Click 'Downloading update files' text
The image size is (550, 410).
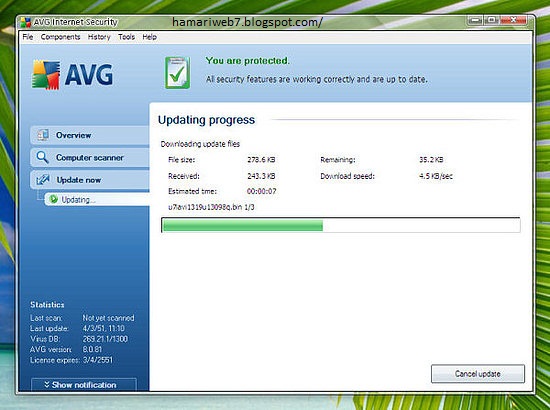click(x=200, y=144)
